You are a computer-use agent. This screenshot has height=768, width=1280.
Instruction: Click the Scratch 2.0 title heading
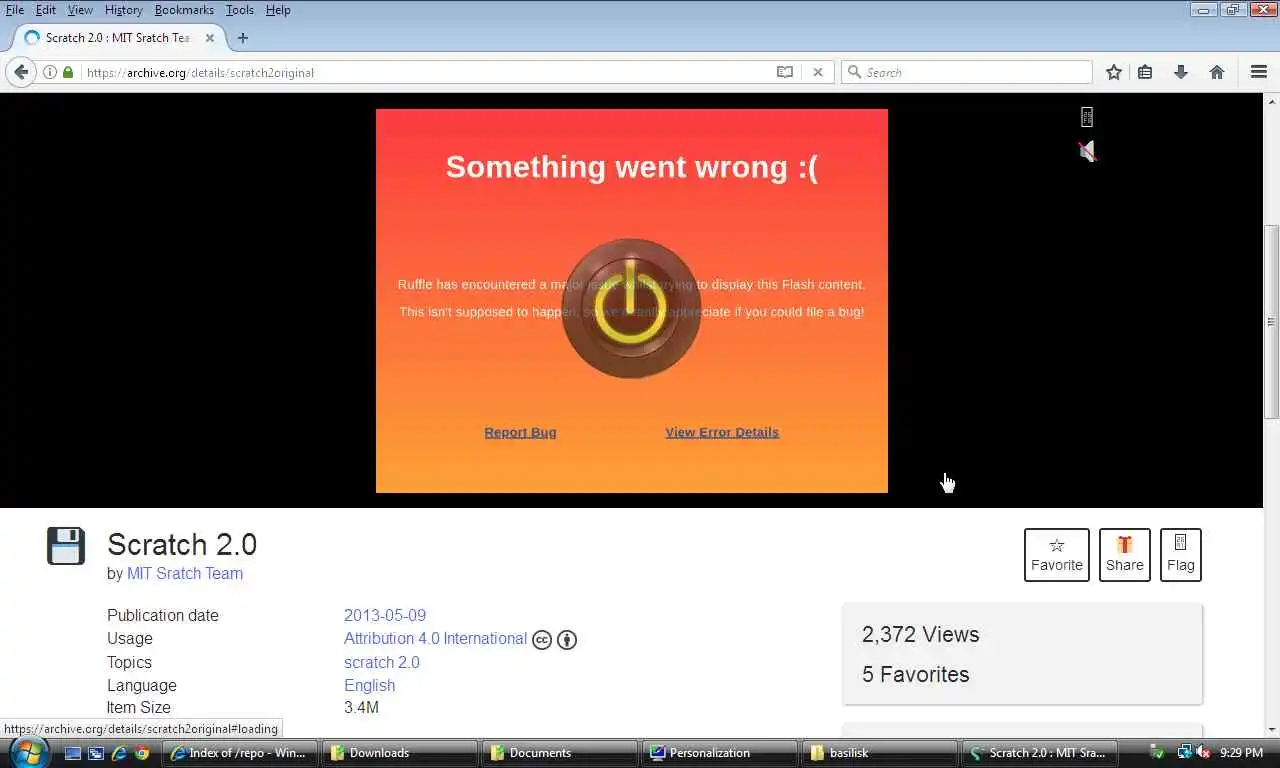tap(182, 544)
